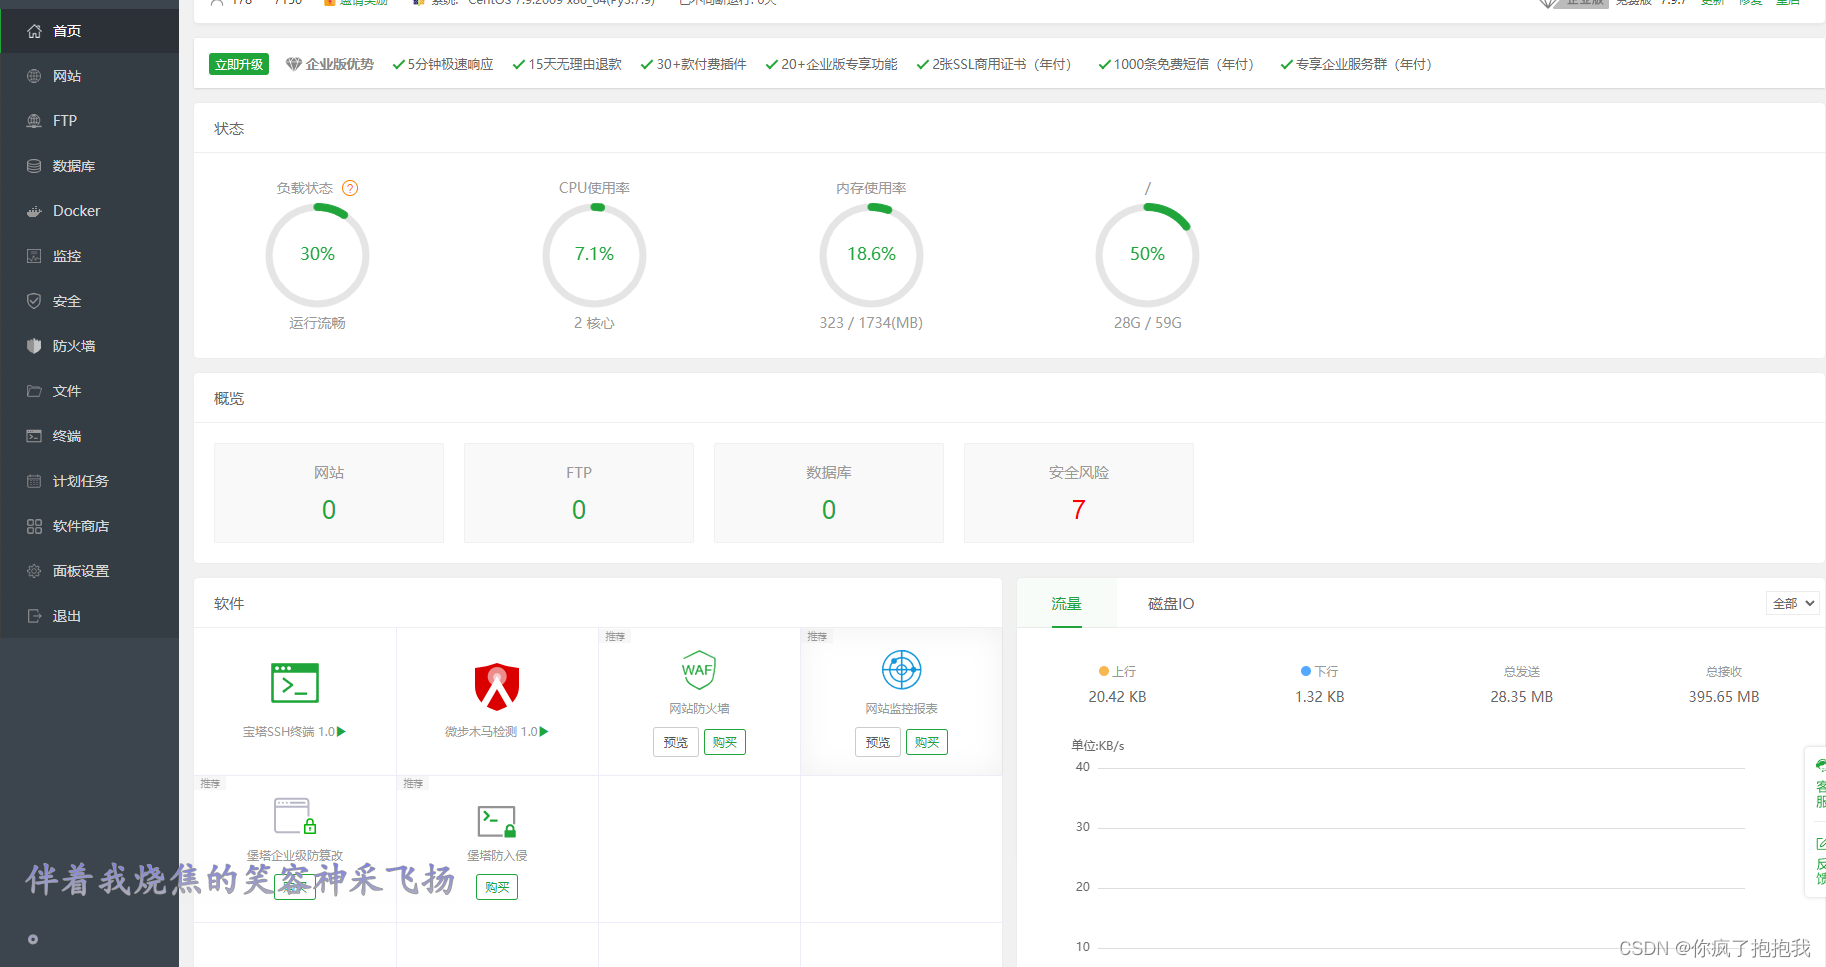Click the 2 核心 CPU core text
Screen dimensions: 1826x967
[x=594, y=323]
